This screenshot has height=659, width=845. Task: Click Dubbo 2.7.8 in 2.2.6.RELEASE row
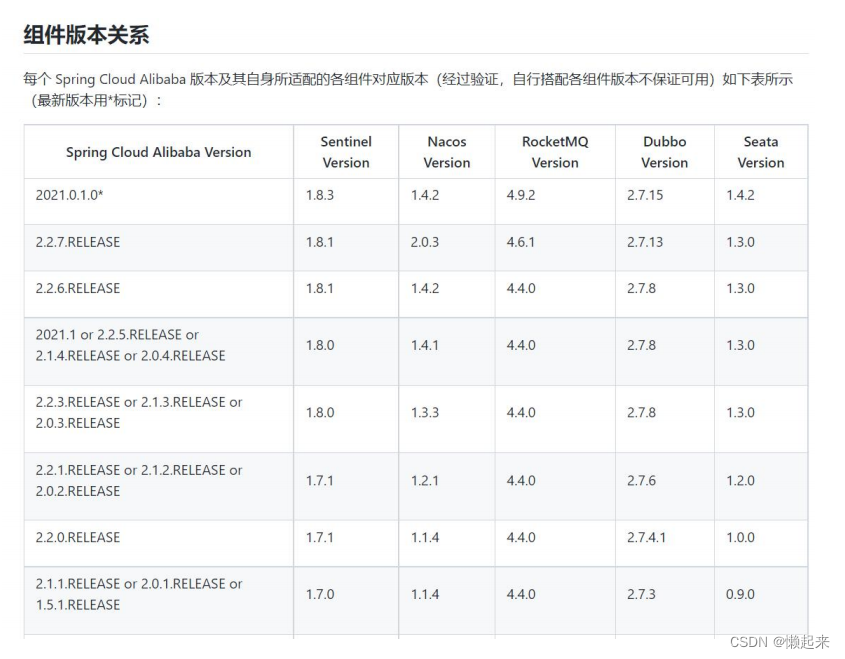(641, 288)
